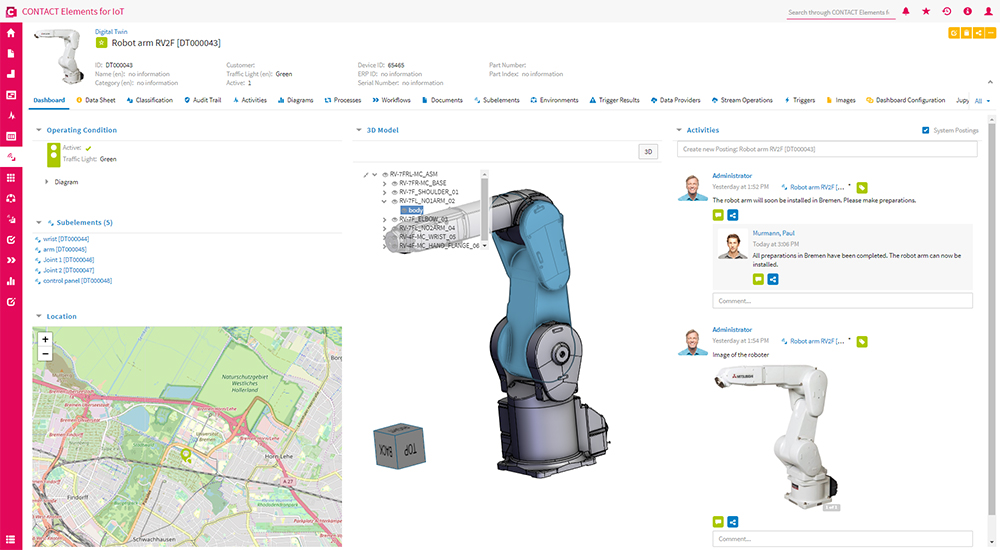
Task: Click the user profile icon
Action: (988, 11)
